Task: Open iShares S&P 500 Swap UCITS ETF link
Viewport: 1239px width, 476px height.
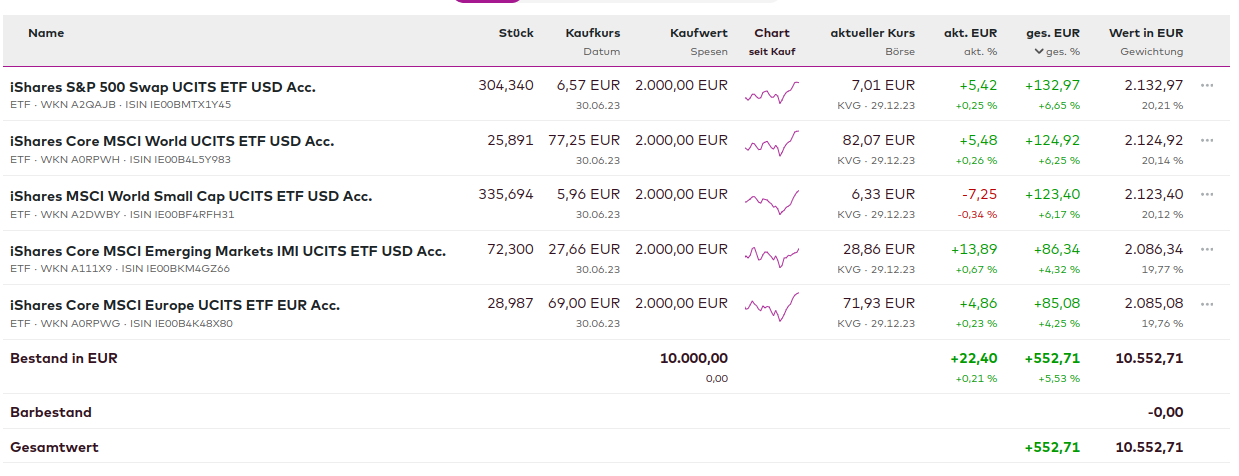Action: tap(163, 87)
